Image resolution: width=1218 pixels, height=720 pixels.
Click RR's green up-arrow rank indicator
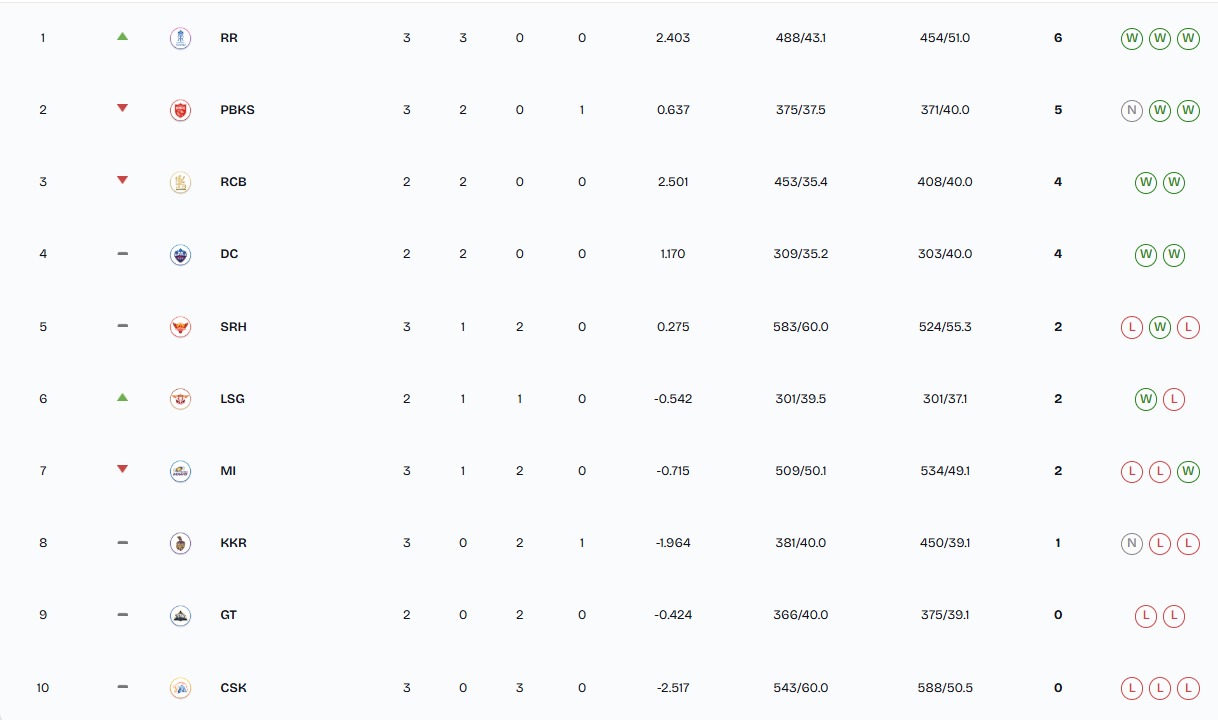pos(122,36)
